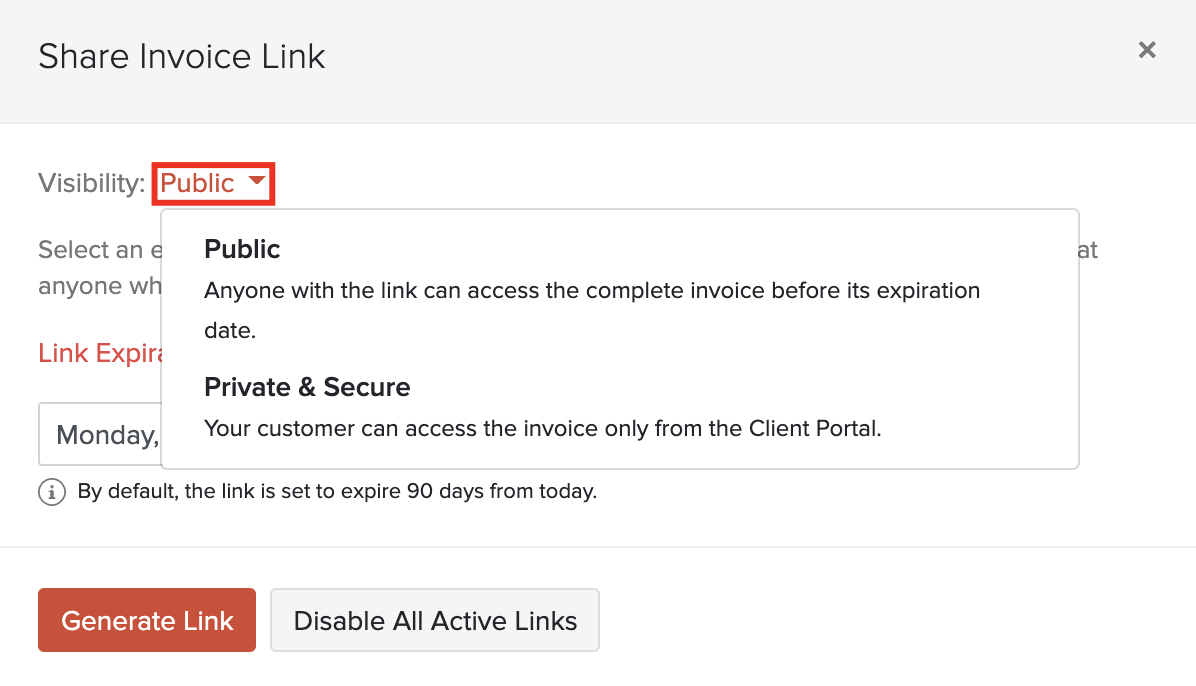Click the red caret next to Public
1196x686 pixels.
coord(257,182)
